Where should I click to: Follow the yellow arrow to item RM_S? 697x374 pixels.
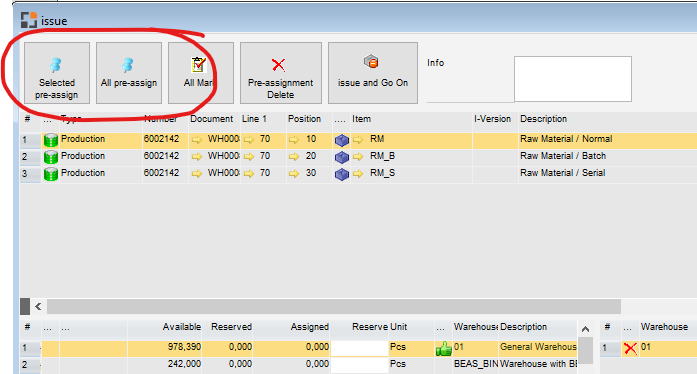tap(358, 173)
